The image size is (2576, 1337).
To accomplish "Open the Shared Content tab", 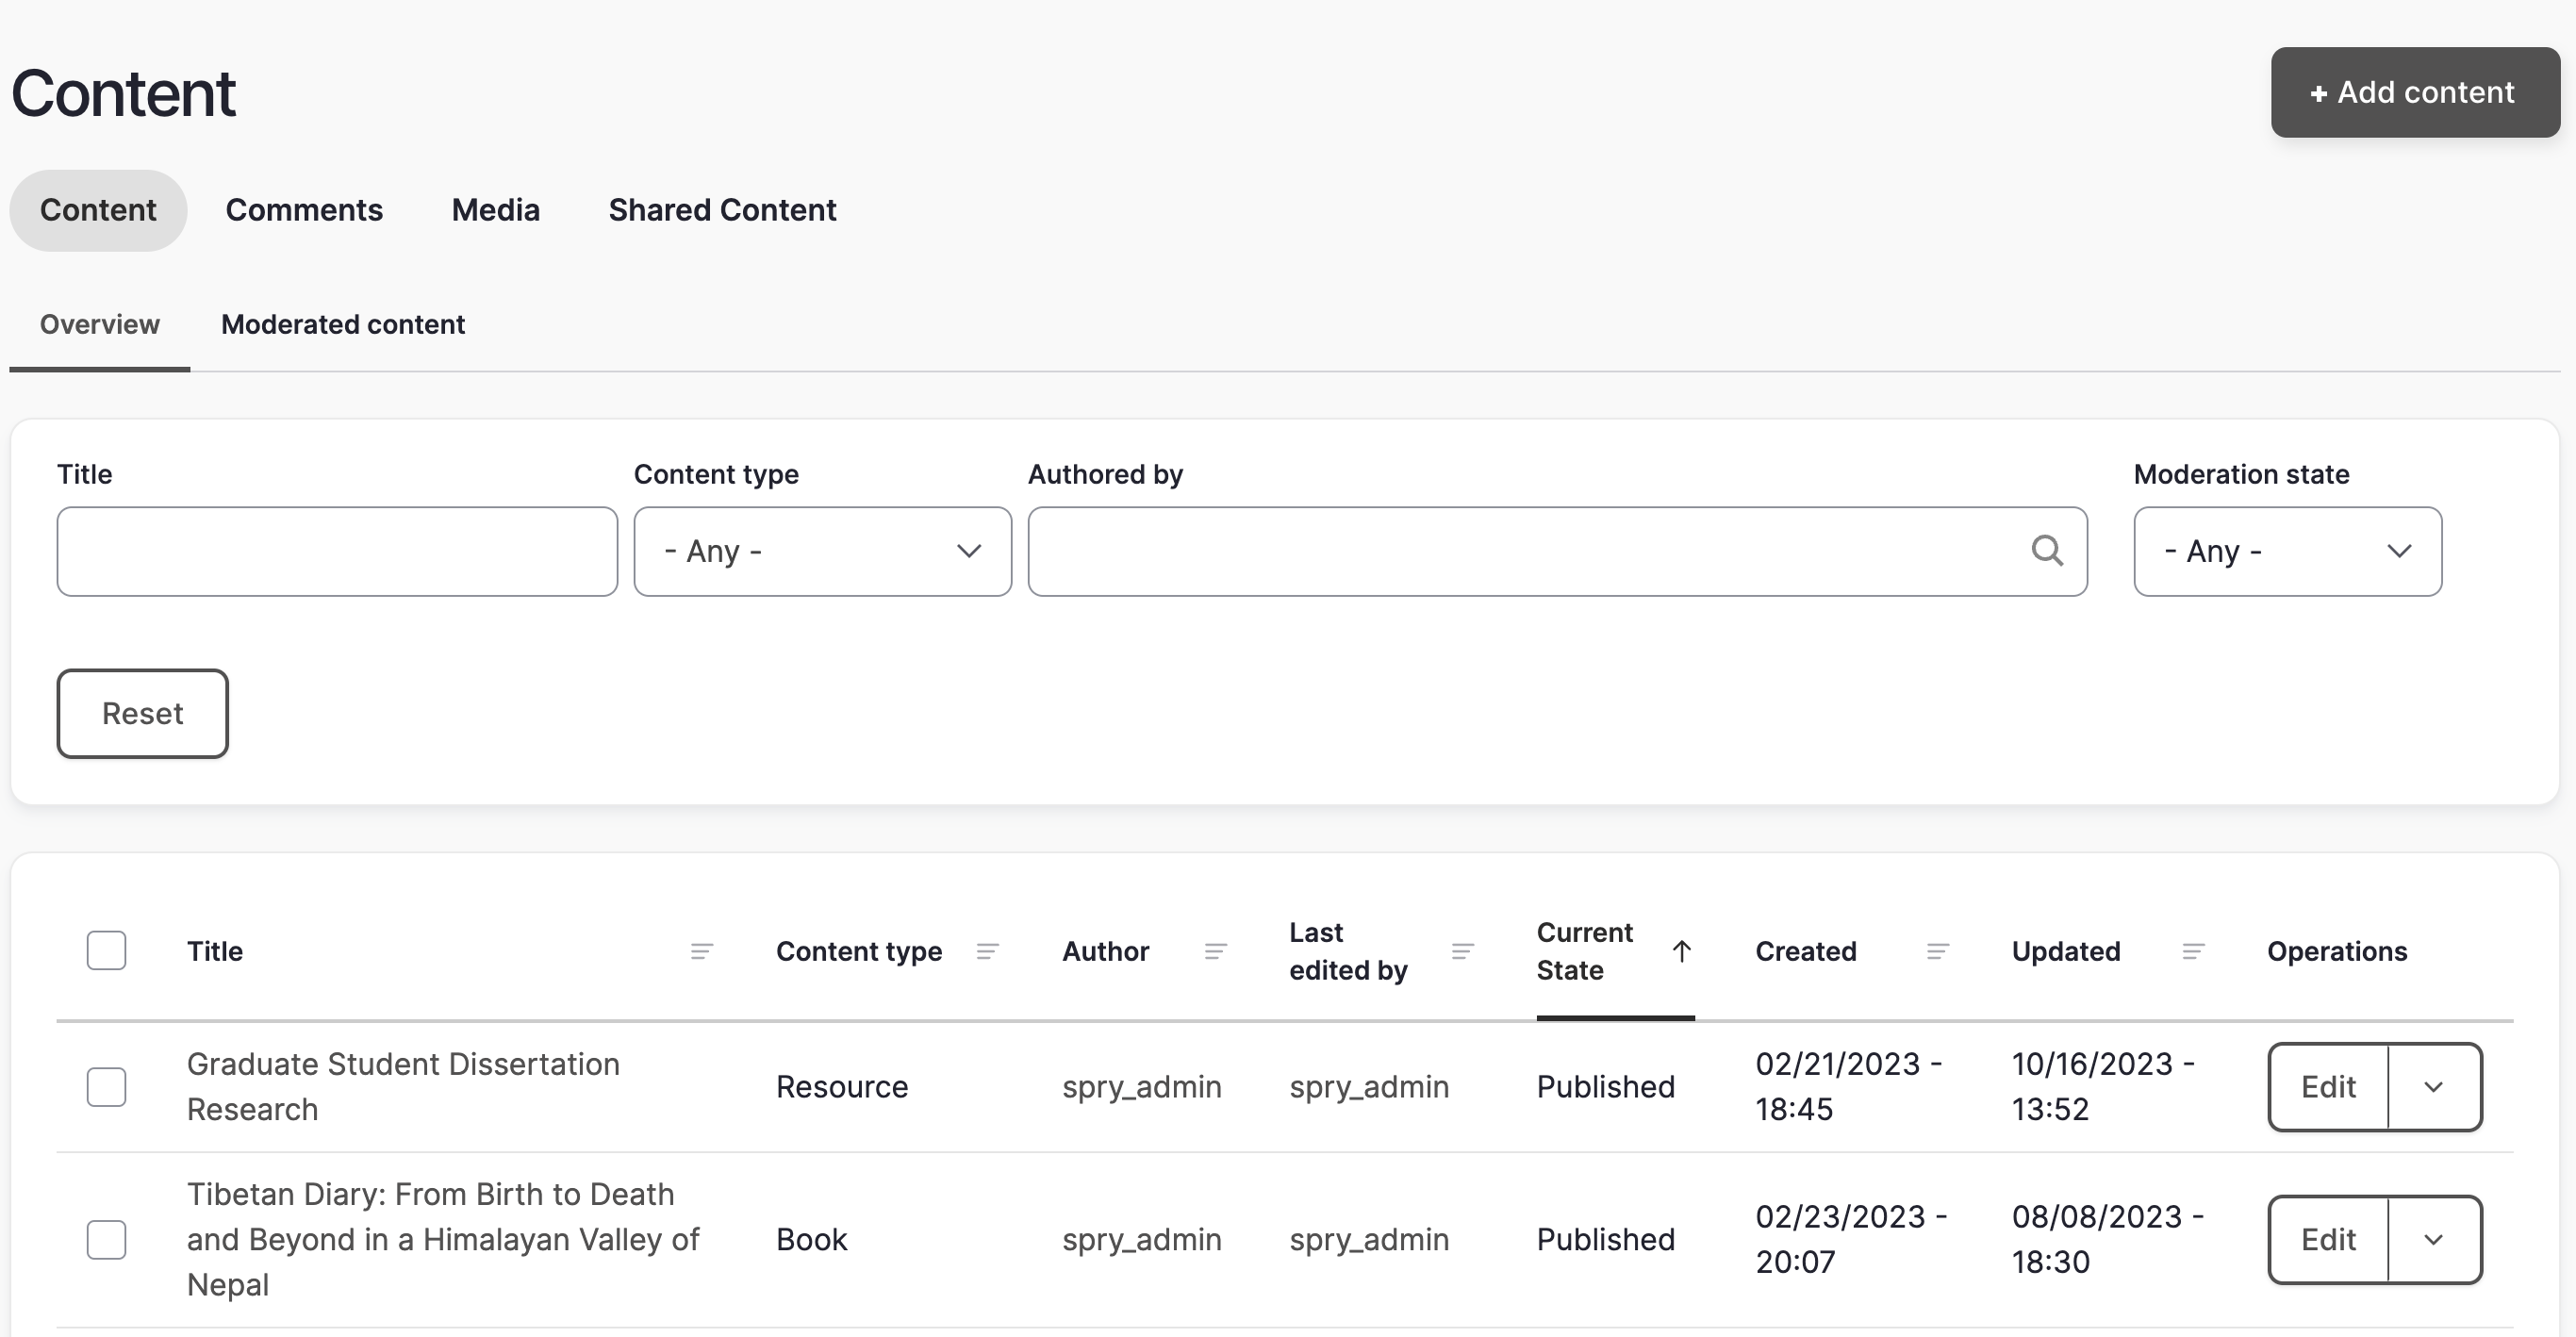I will (x=722, y=210).
